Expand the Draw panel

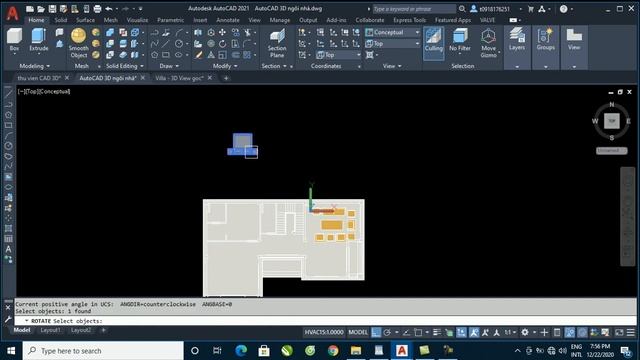[169, 66]
